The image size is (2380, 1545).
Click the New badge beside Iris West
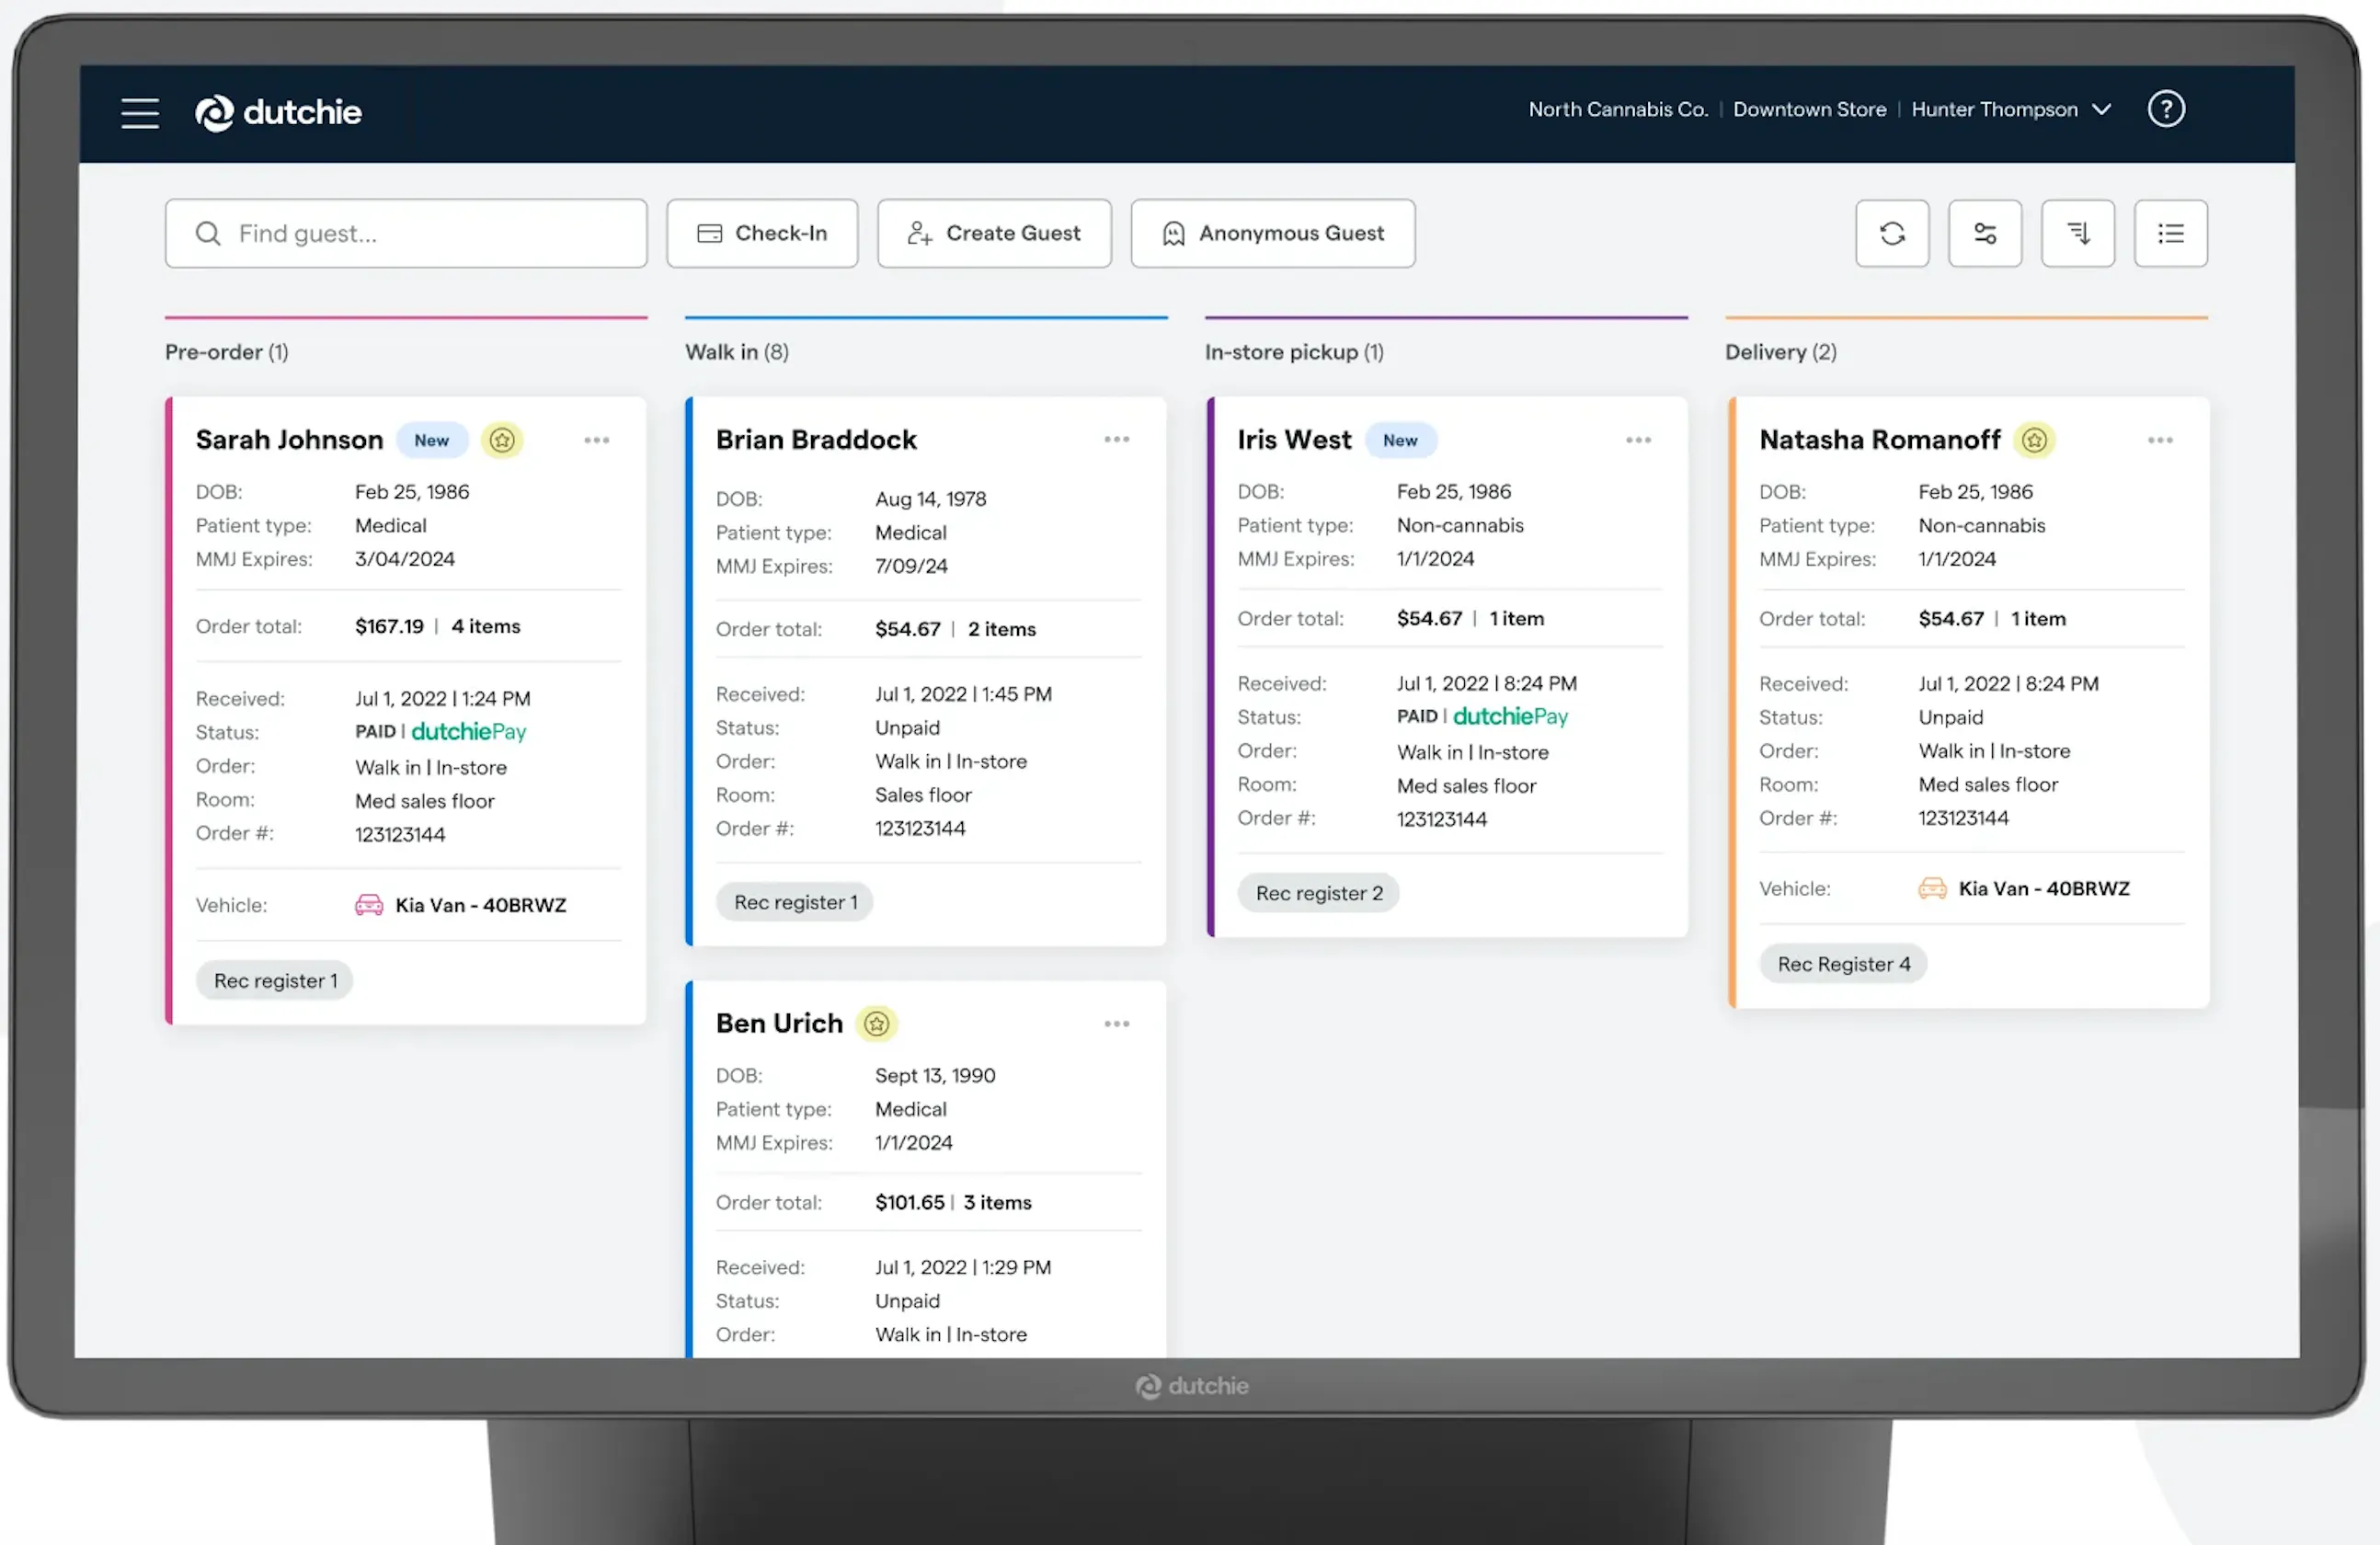pos(1400,440)
